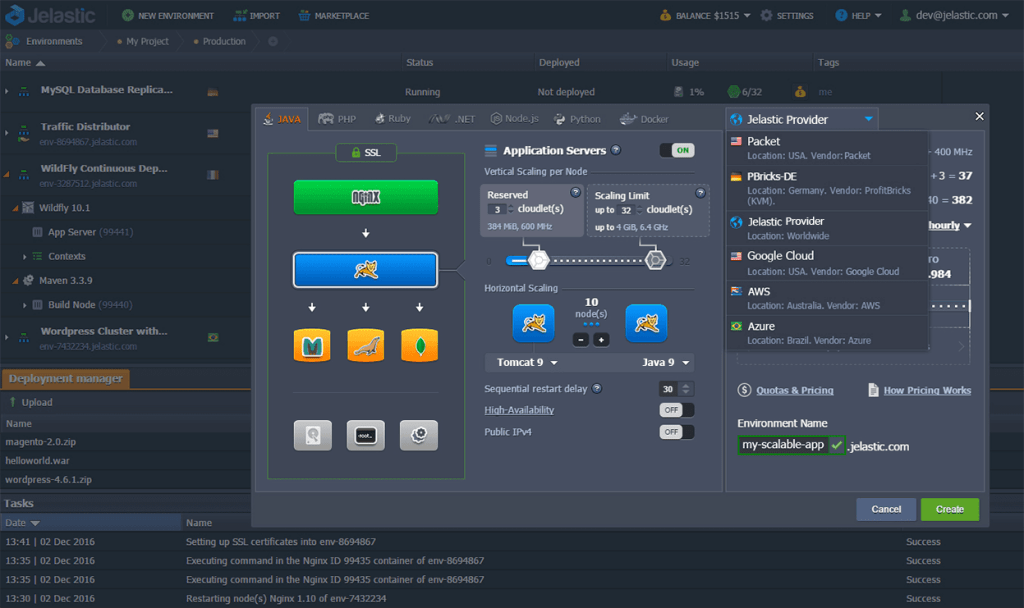This screenshot has height=608, width=1024.
Task: Open the hourly pricing period dropdown
Action: [x=950, y=225]
